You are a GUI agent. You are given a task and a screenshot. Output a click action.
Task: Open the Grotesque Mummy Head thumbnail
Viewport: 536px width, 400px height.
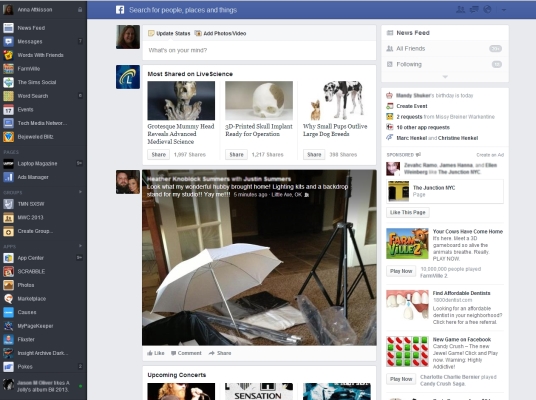[181, 101]
